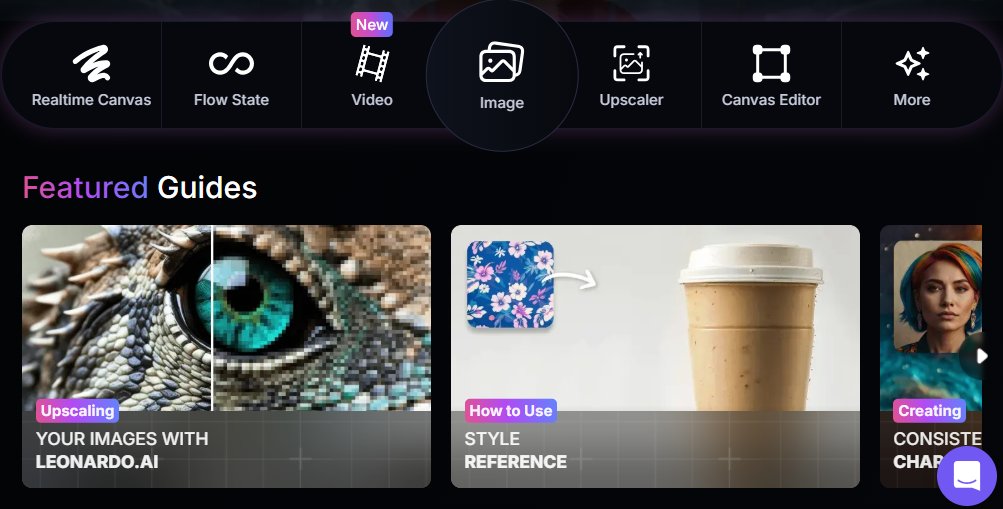Launch the Canvas Editor square icon

point(771,63)
